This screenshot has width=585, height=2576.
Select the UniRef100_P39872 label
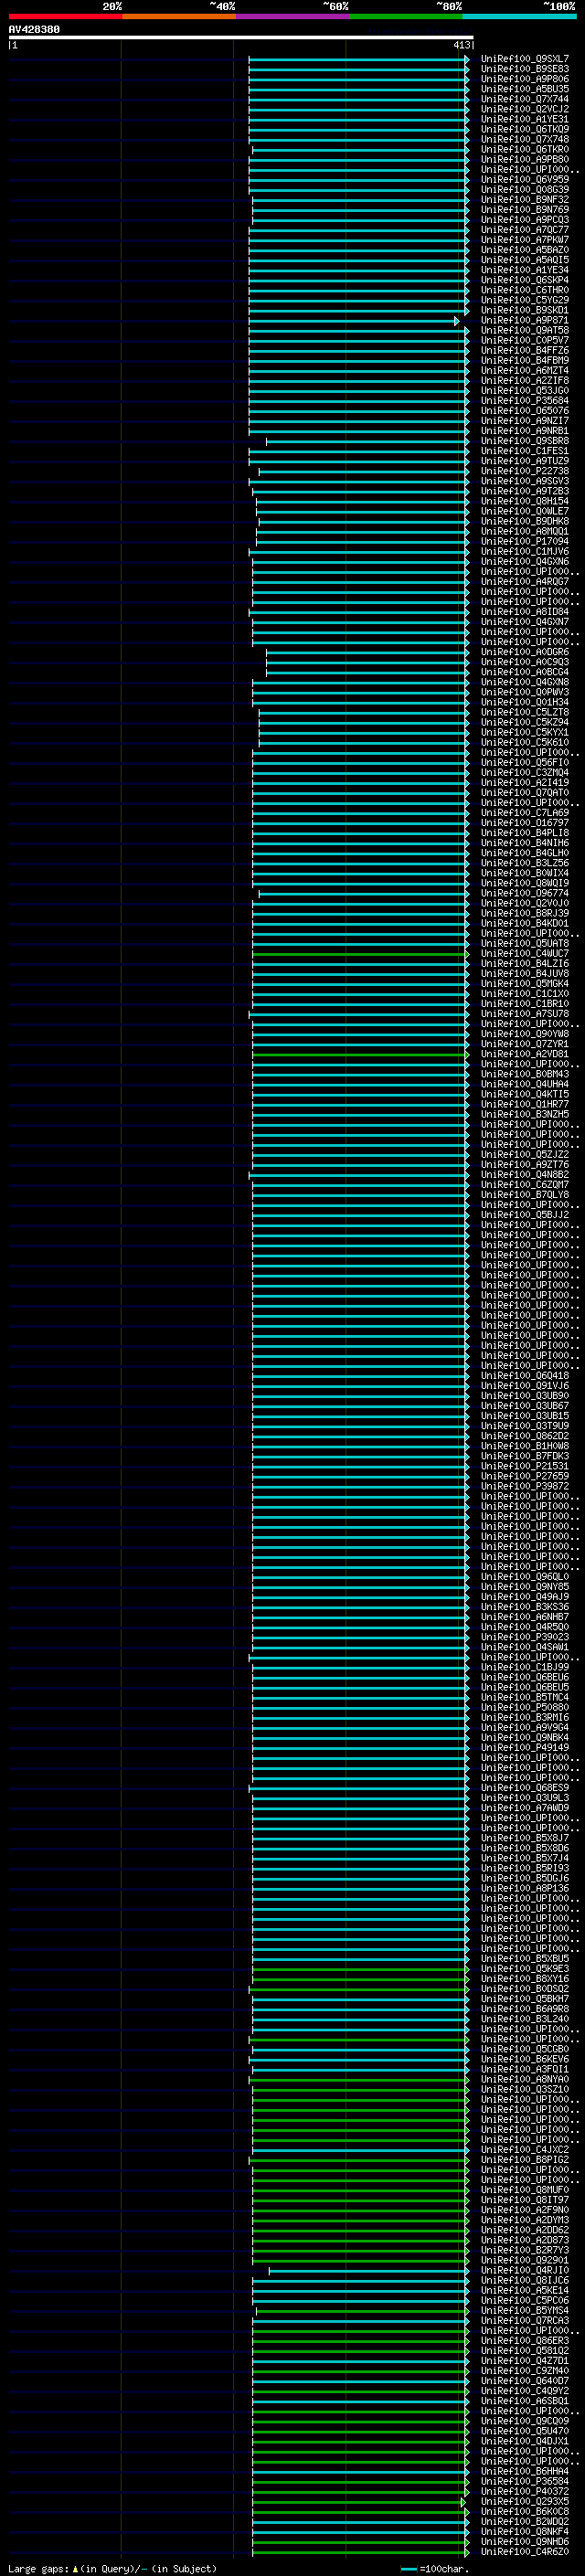pyautogui.click(x=524, y=1486)
